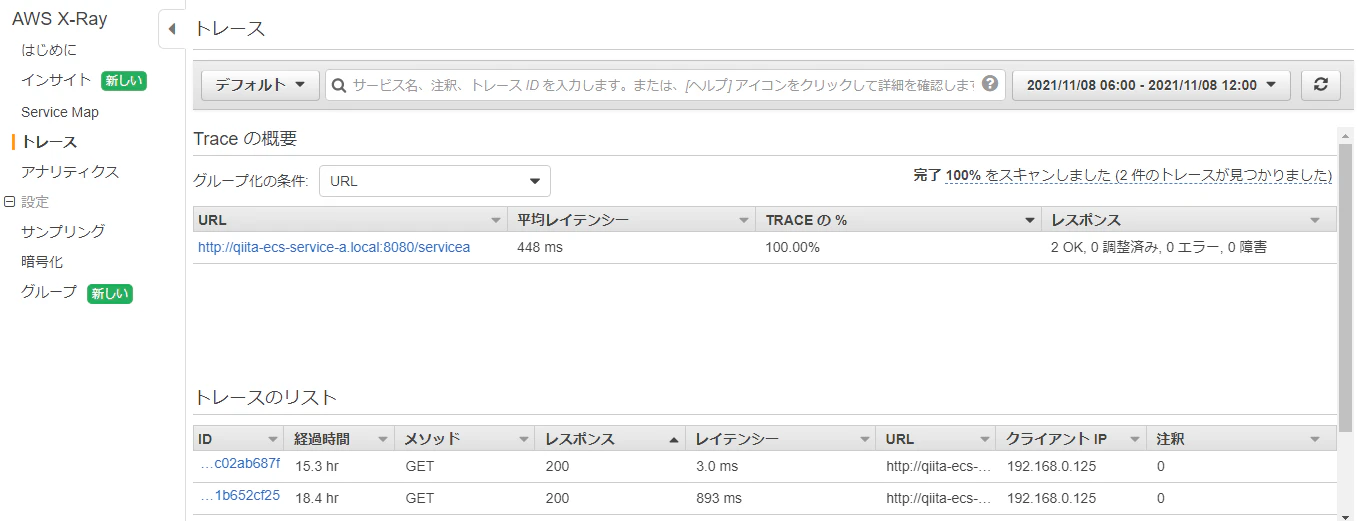This screenshot has width=1360, height=521.
Task: Sort trace list by レイテンシー arrow
Action: (865, 439)
